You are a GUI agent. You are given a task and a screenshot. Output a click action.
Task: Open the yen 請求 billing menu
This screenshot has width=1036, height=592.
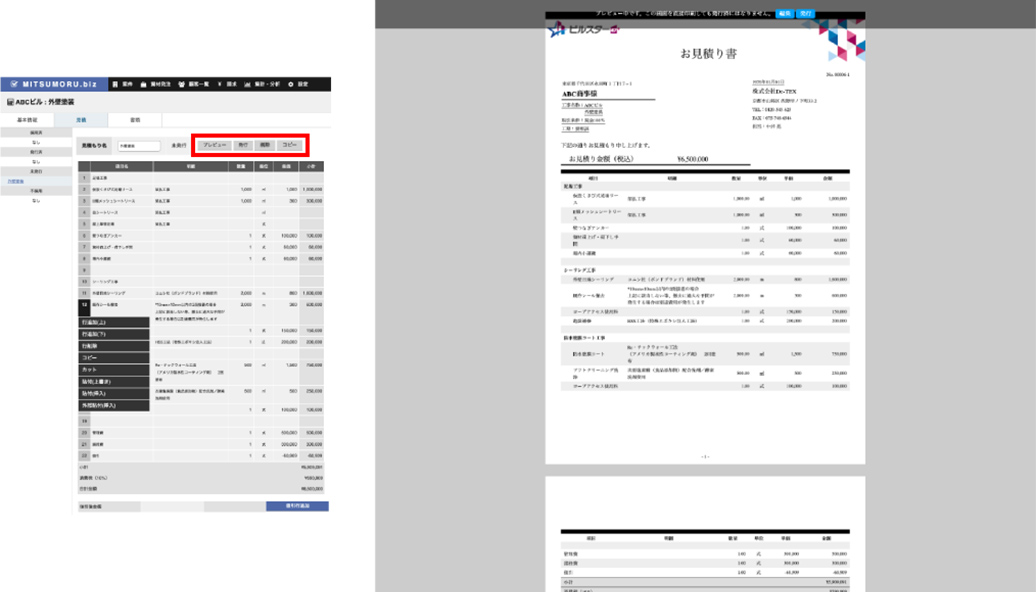point(229,84)
